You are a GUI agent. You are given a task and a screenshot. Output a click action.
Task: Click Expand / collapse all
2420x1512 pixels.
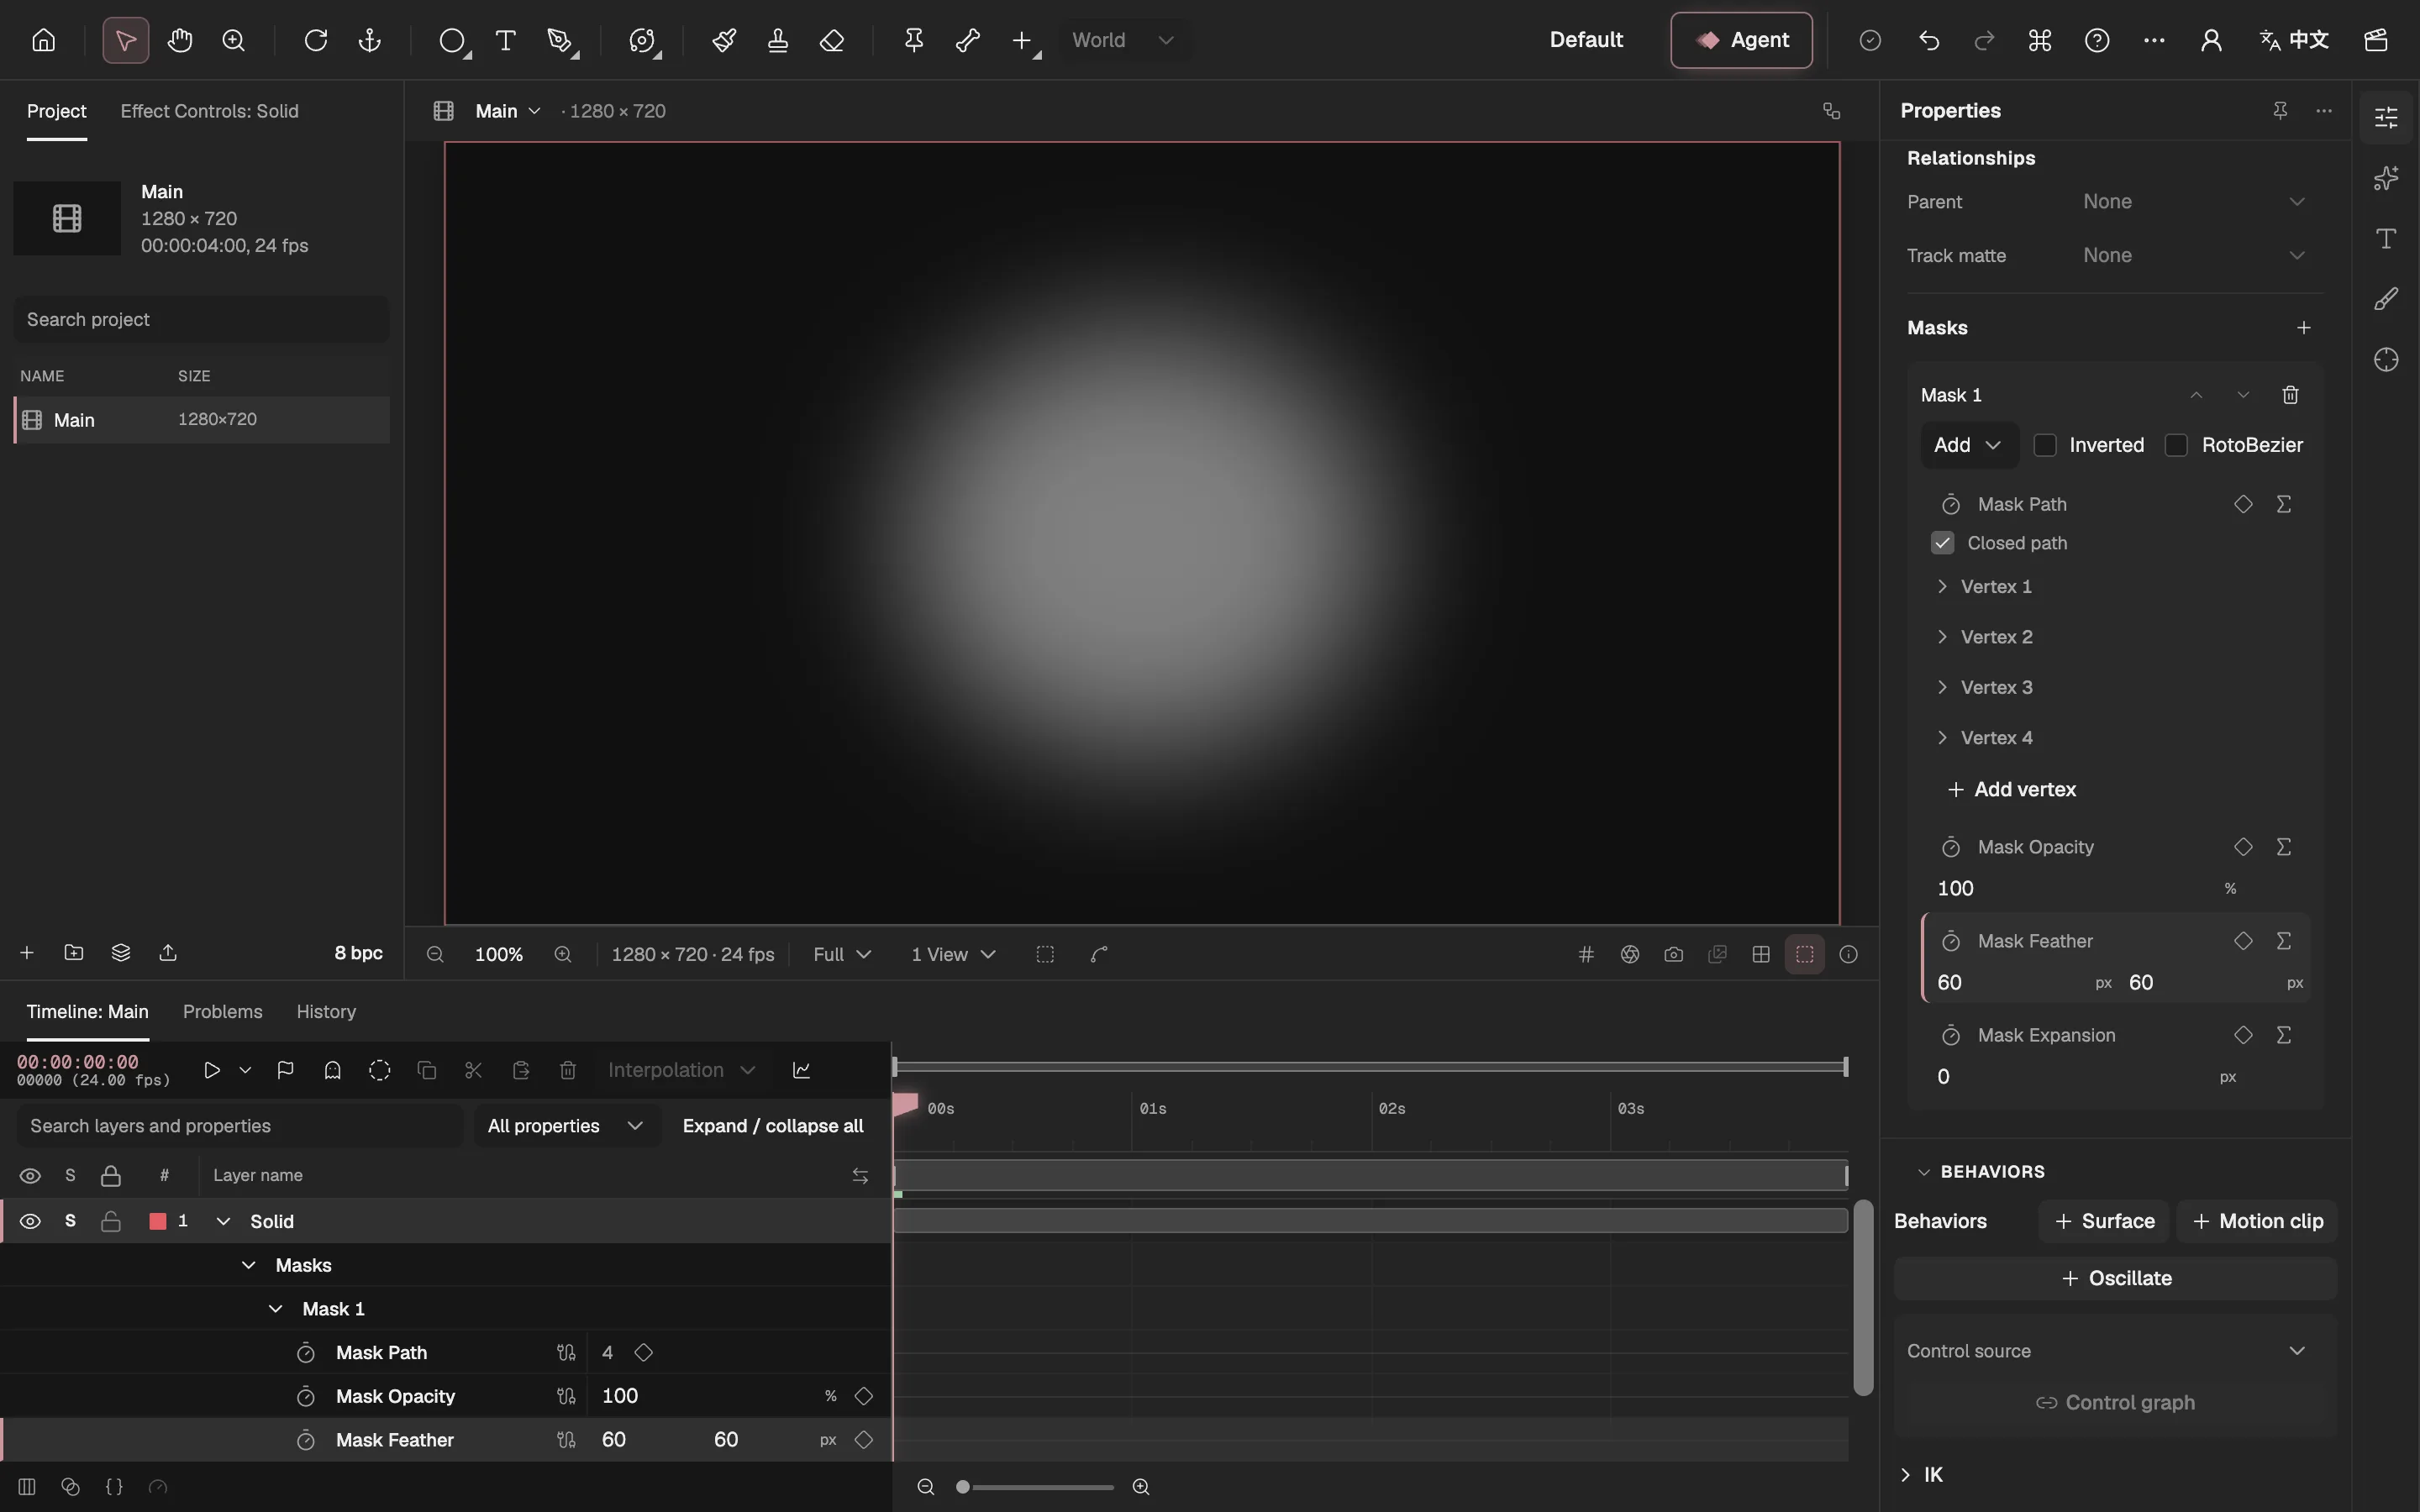pos(772,1126)
